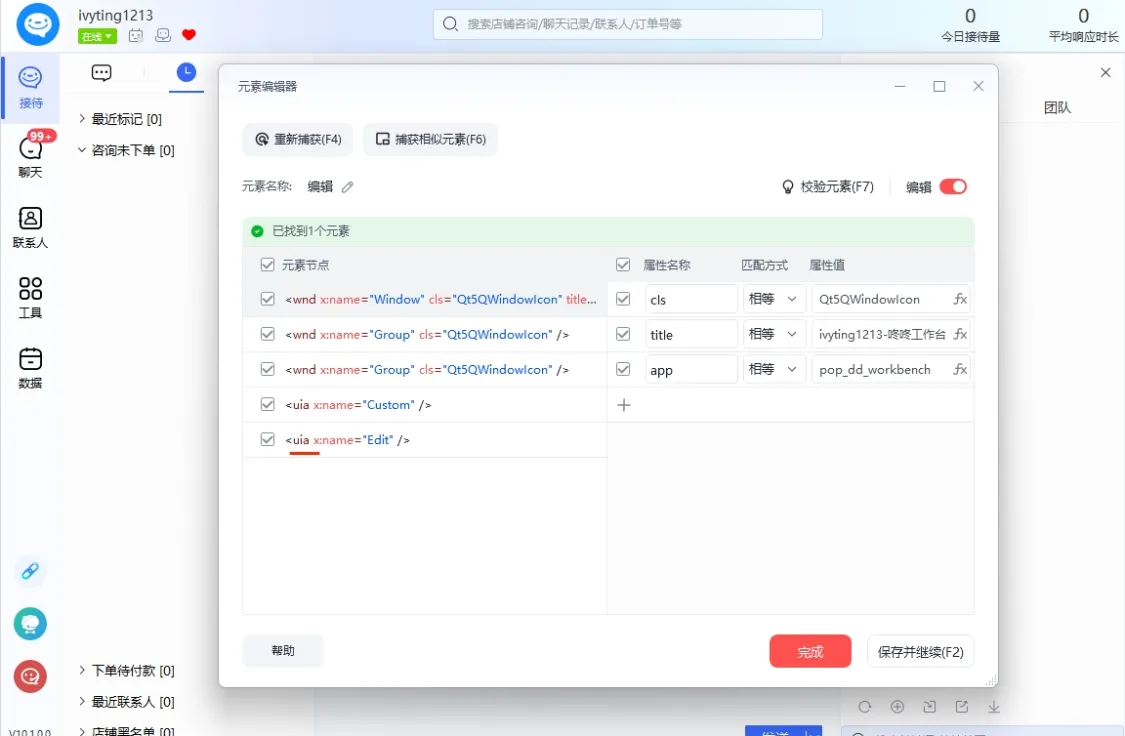
Task: Open the 联系人 contacts sidebar icon
Action: click(x=30, y=227)
